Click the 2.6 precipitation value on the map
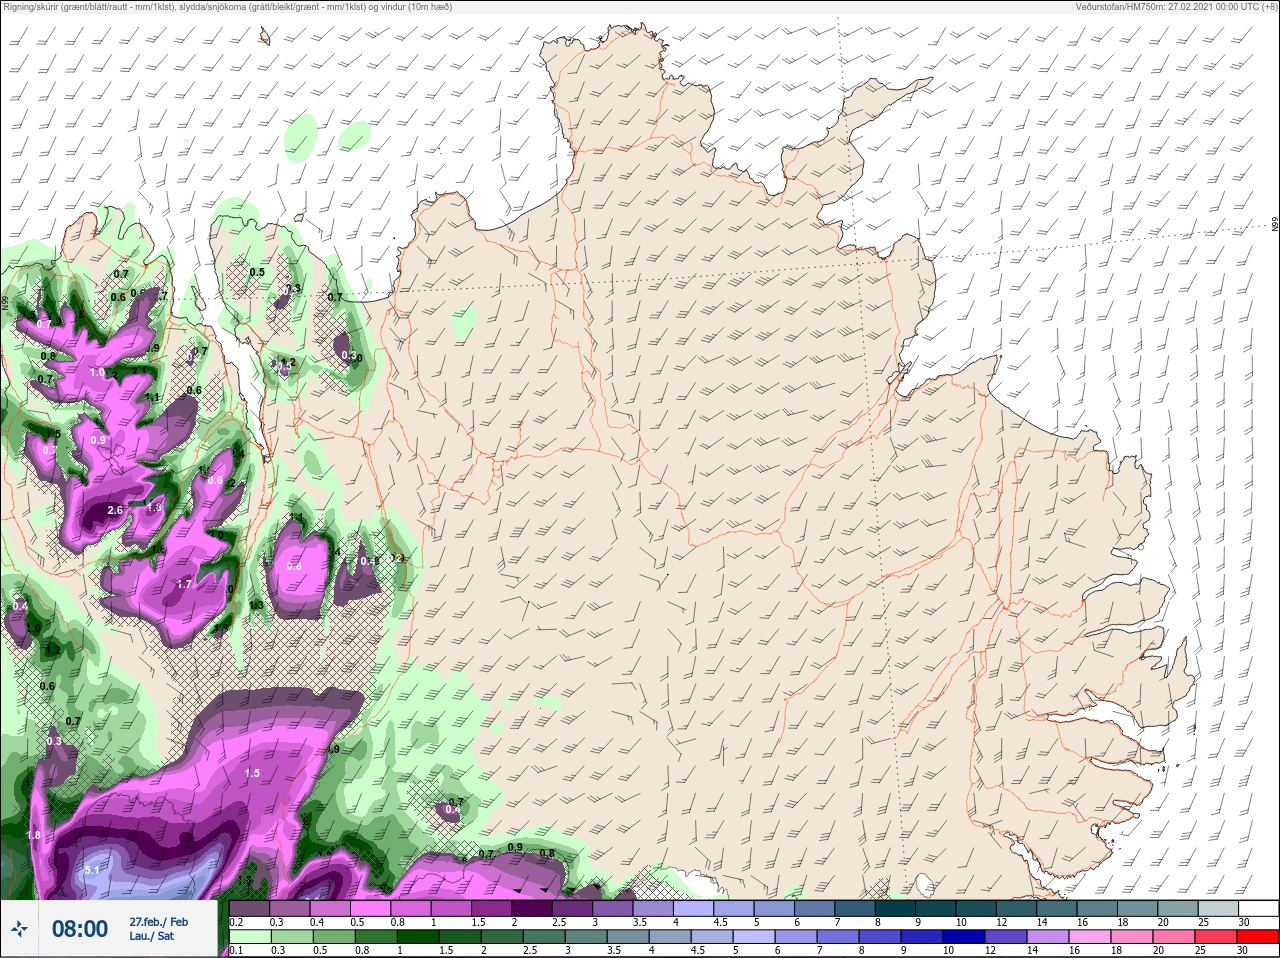This screenshot has width=1280, height=958. [x=115, y=510]
